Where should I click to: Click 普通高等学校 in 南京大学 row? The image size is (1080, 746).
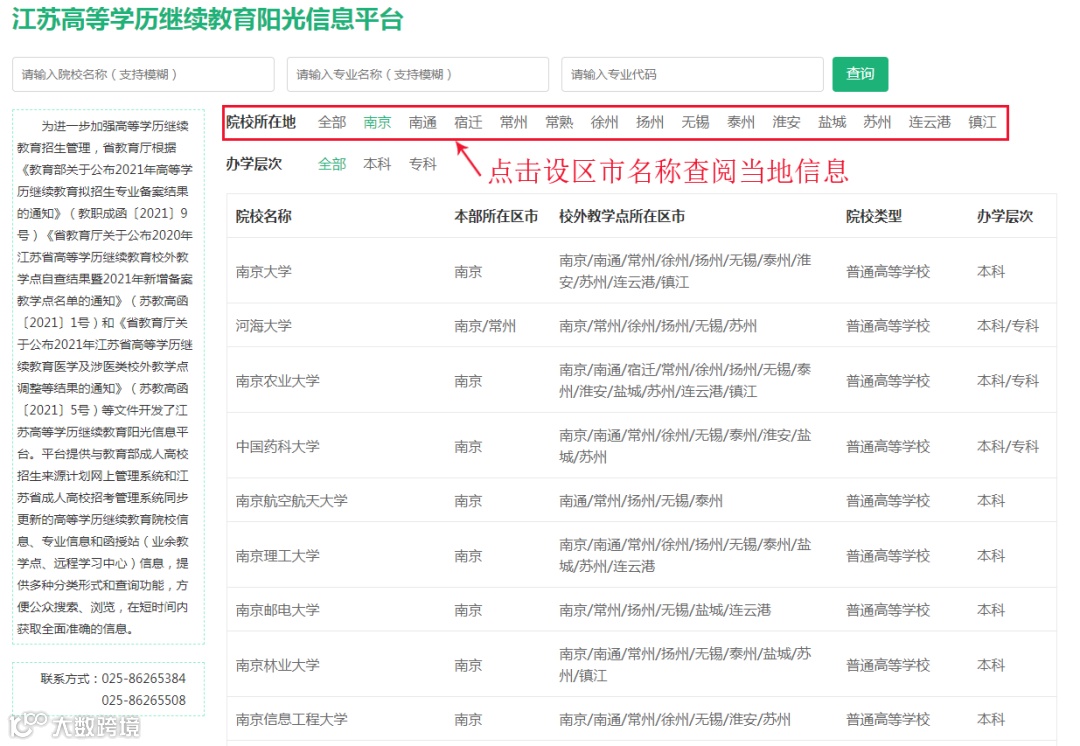[888, 271]
